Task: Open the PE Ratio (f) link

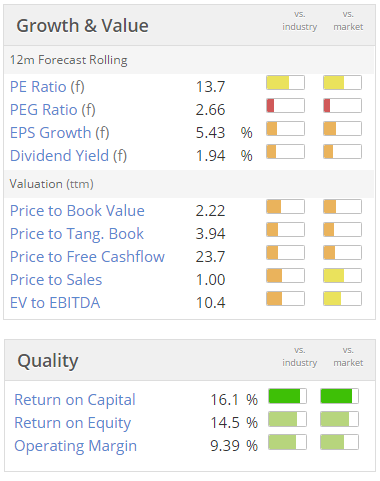Action: (47, 87)
